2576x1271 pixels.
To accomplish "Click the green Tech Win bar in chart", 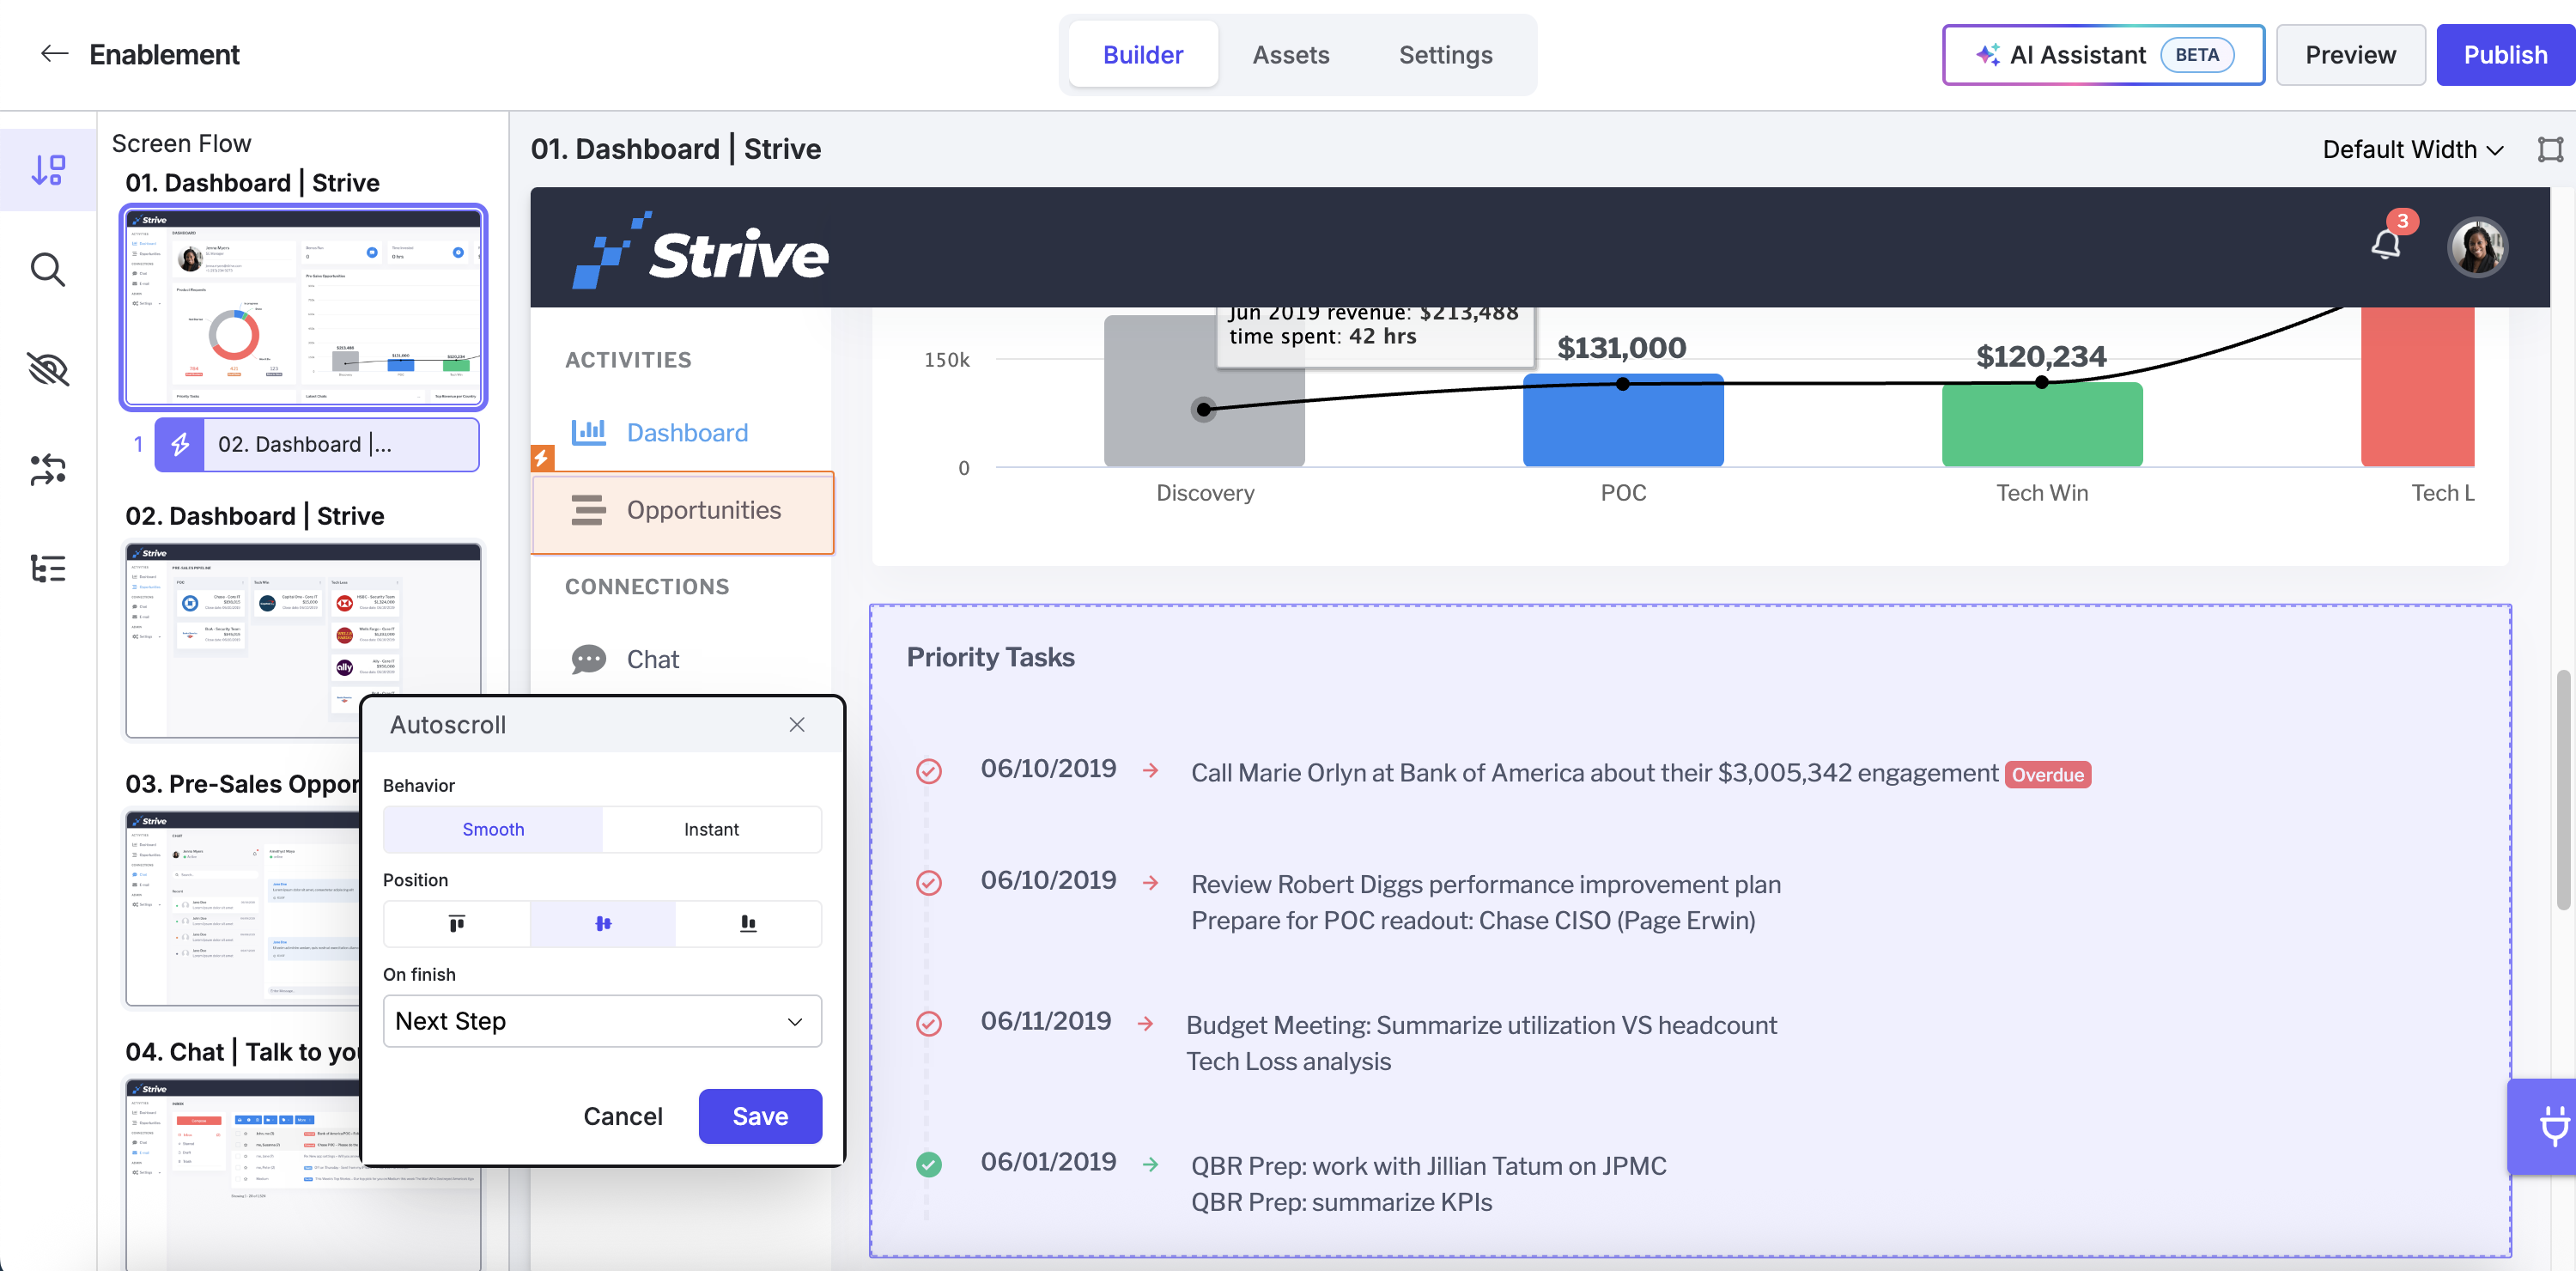I will tap(2041, 425).
